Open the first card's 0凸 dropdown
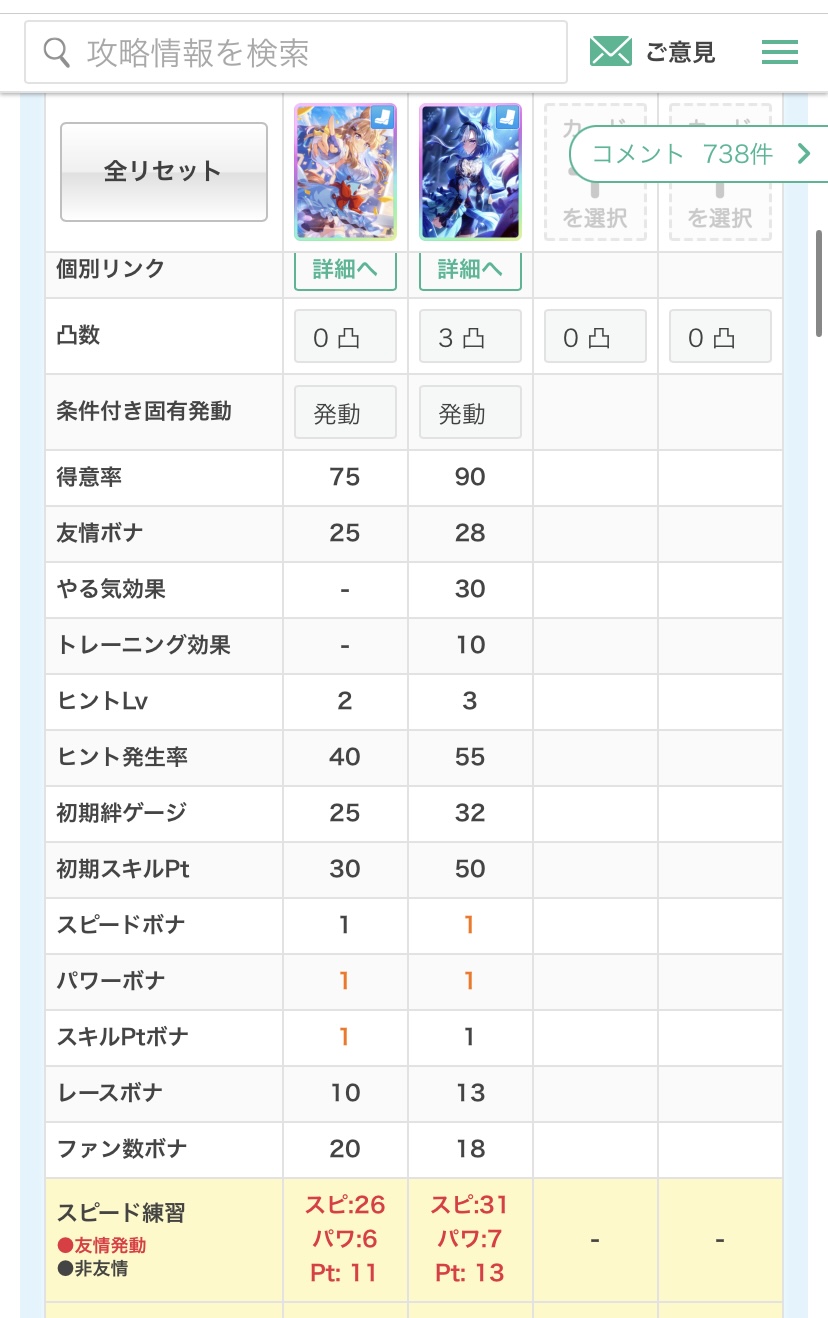The width and height of the screenshot is (828, 1318). coord(345,336)
